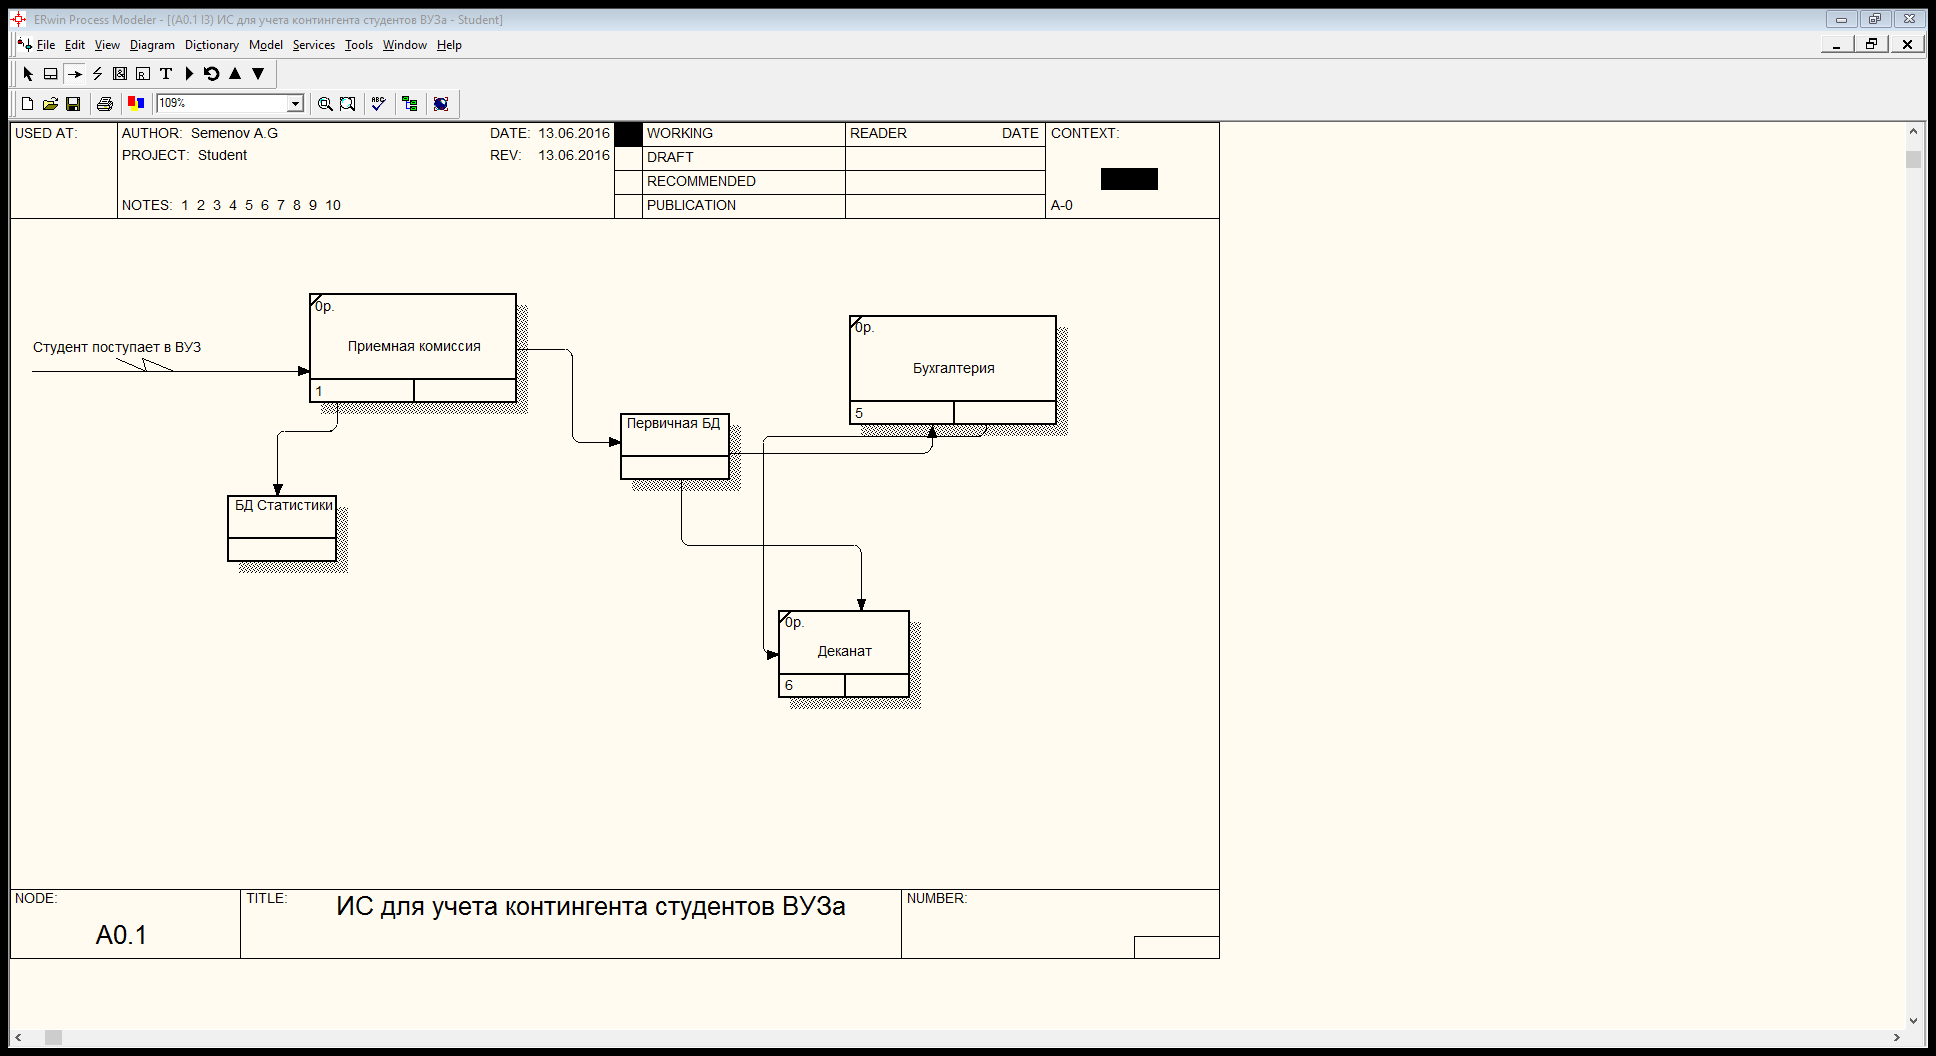The width and height of the screenshot is (1936, 1056).
Task: Run the spell check
Action: coord(378,104)
